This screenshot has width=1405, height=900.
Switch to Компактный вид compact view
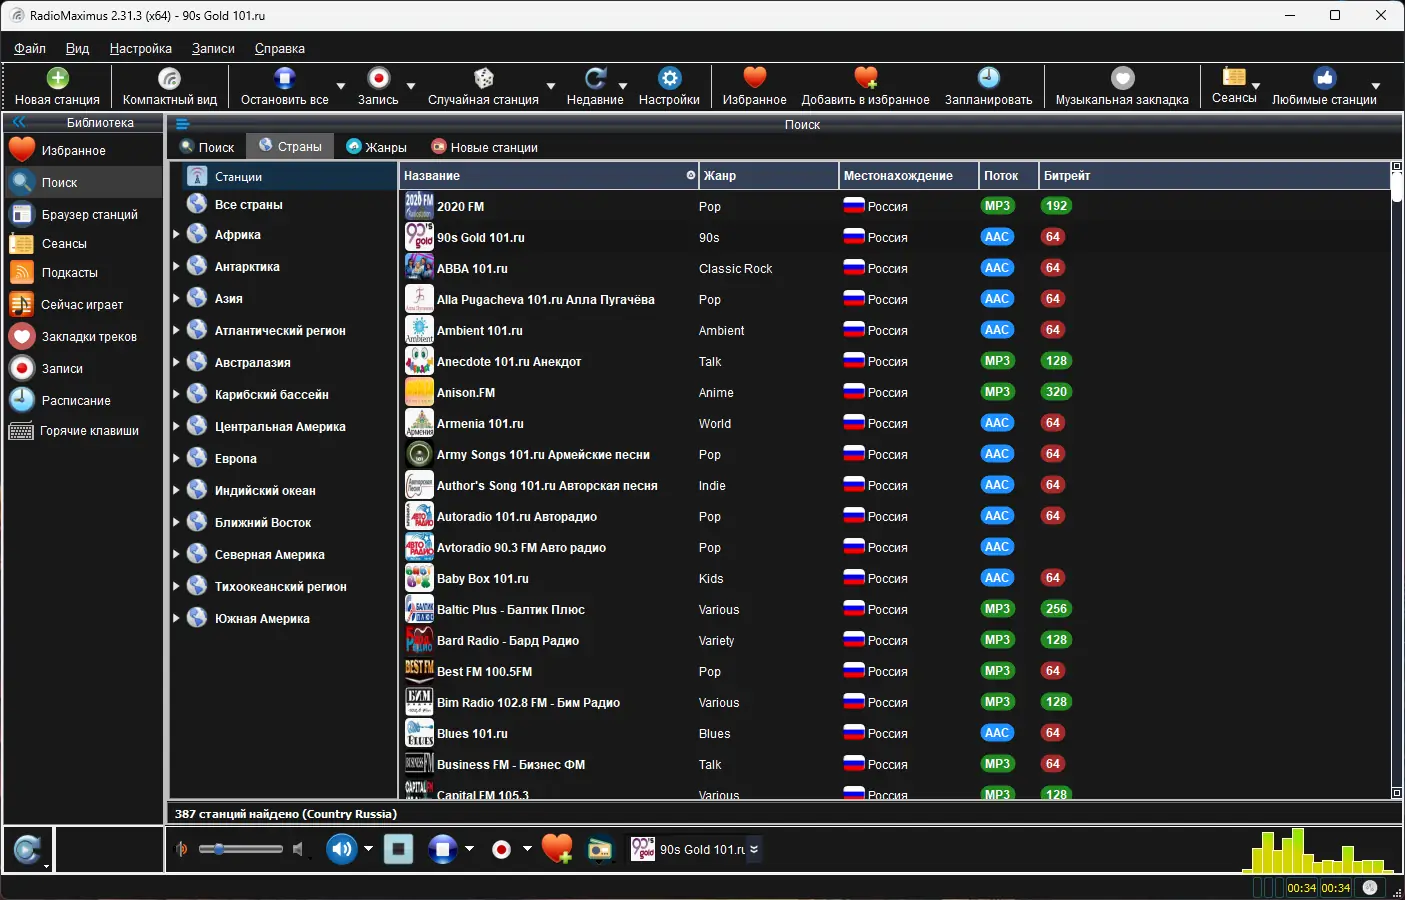tap(170, 86)
